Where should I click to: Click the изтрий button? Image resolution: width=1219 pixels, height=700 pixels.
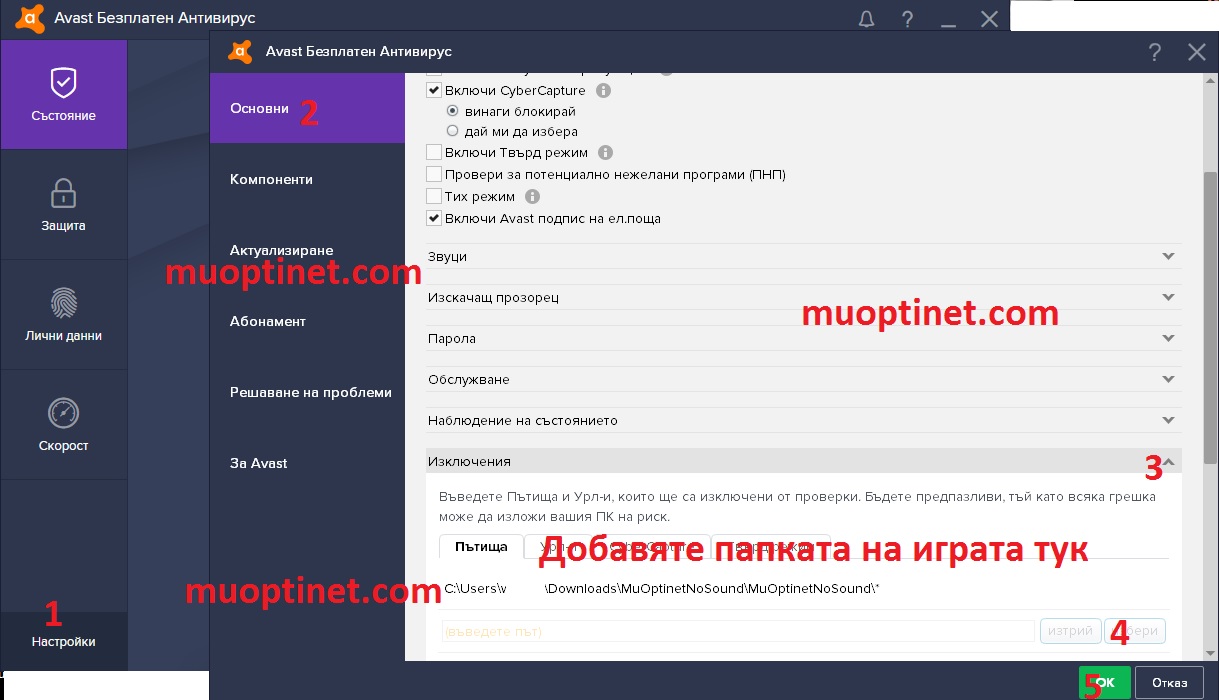click(x=1070, y=632)
